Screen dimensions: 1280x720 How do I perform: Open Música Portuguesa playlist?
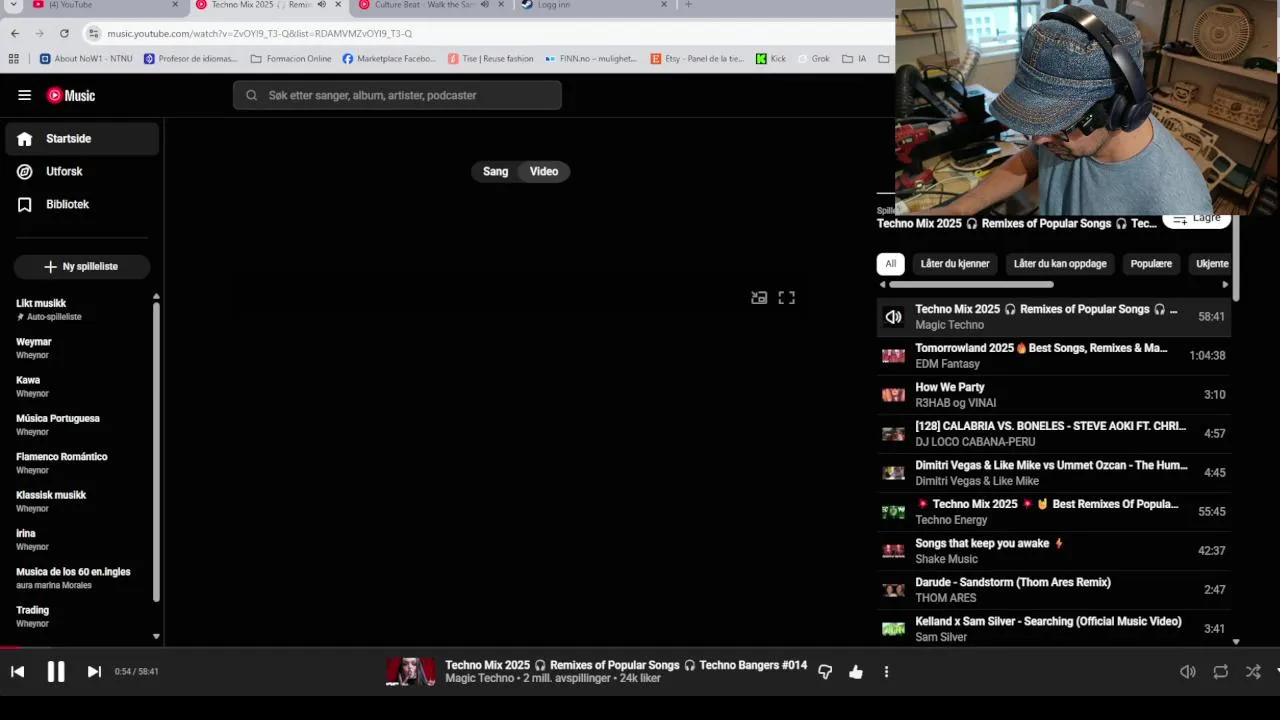[80, 424]
